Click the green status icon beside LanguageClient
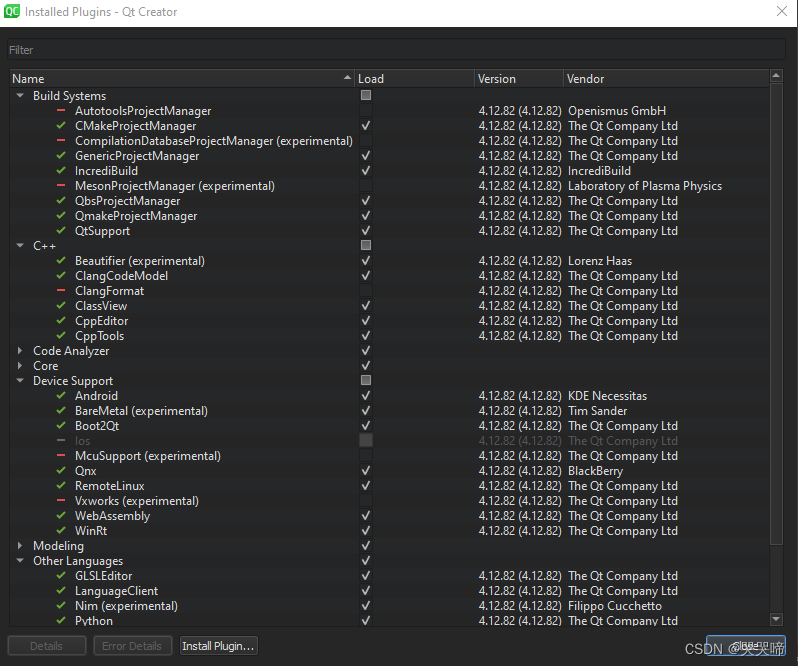801x666 pixels. pos(61,590)
